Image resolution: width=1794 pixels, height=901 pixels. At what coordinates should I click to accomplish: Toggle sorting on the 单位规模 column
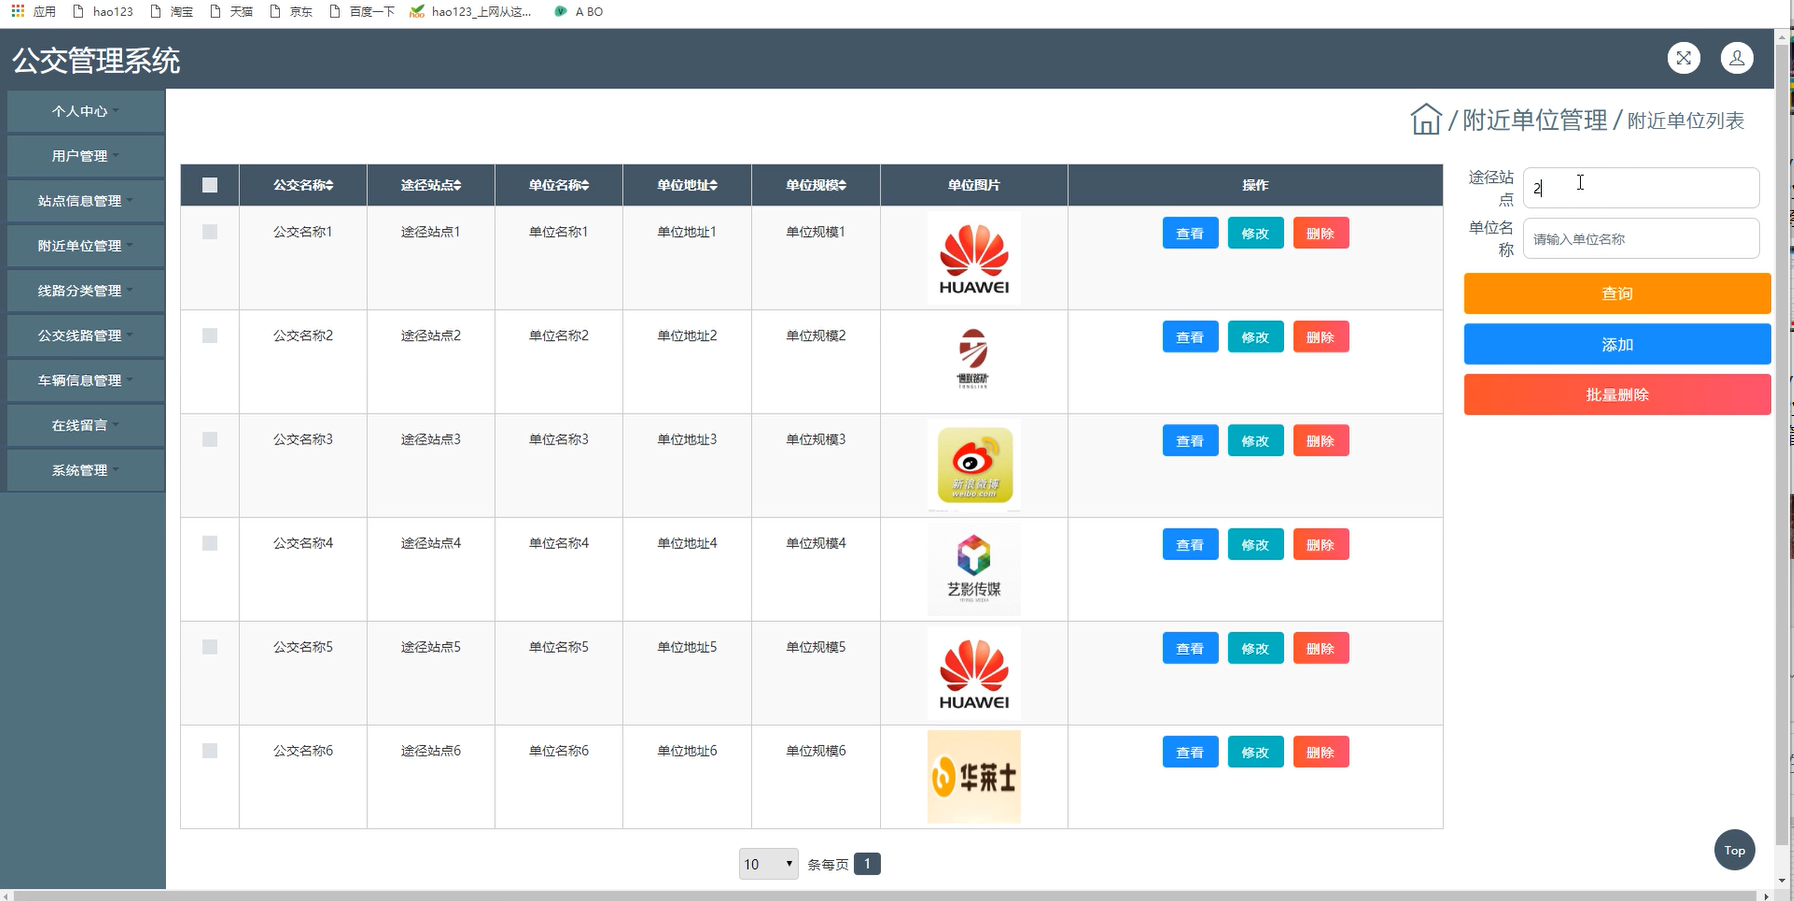pos(814,185)
